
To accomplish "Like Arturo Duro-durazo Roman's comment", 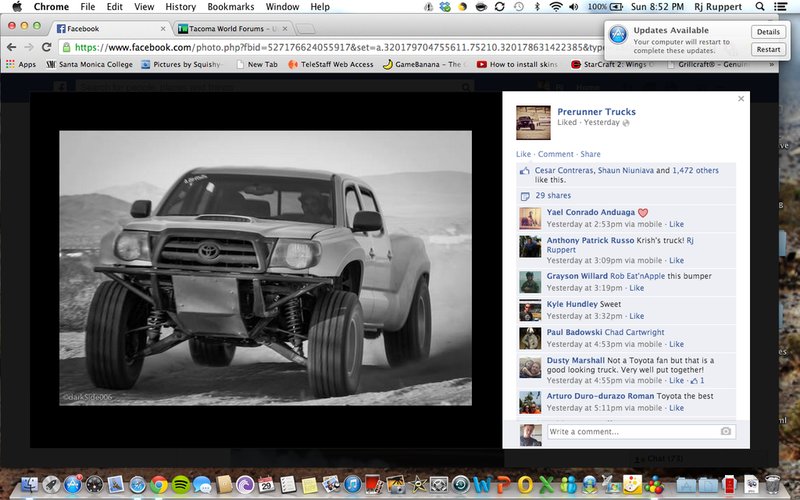I will point(677,408).
